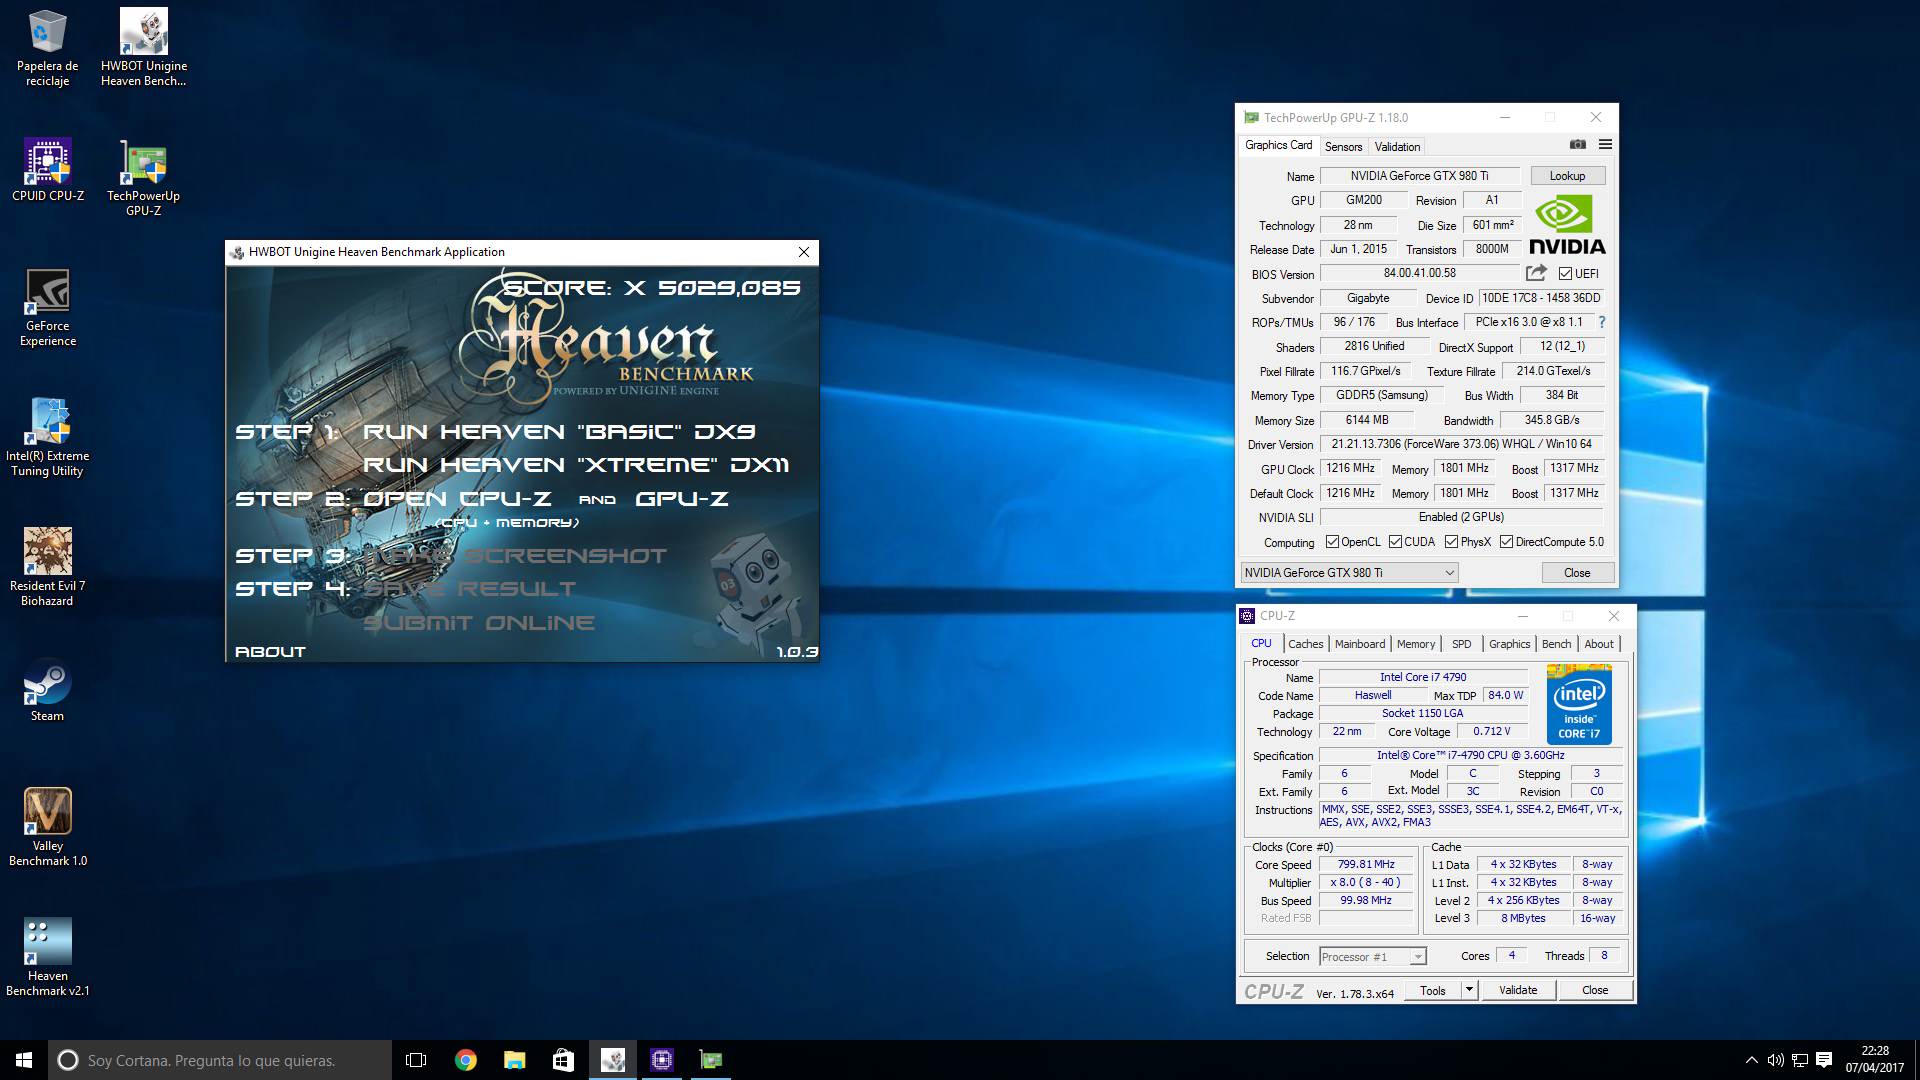Open HWBOT Unigine Heaven Bench desktop shortcut

[x=144, y=48]
